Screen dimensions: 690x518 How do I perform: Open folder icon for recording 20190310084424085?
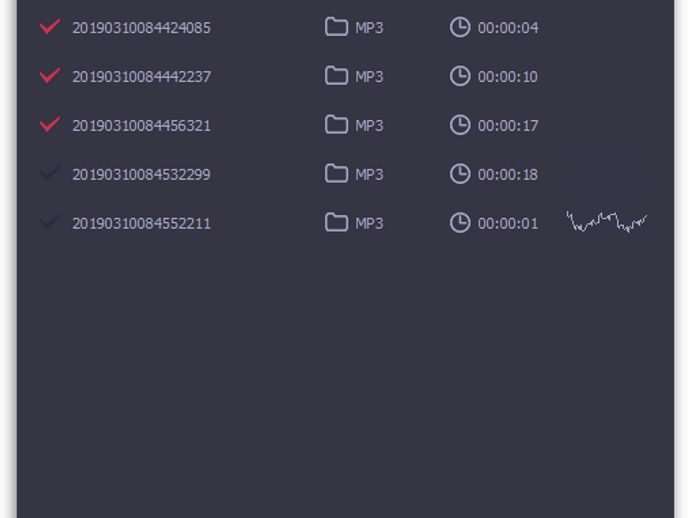(x=336, y=27)
